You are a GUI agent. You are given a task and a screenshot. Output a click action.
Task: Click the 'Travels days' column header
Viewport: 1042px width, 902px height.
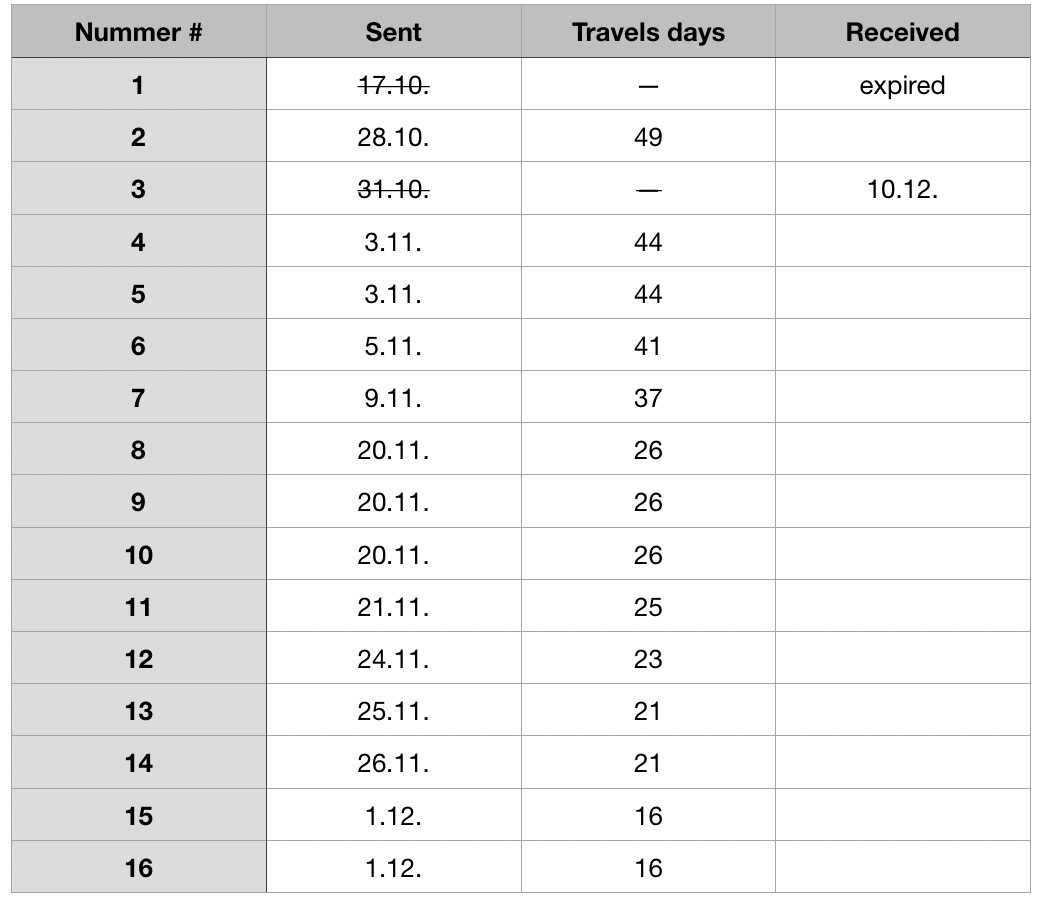648,32
